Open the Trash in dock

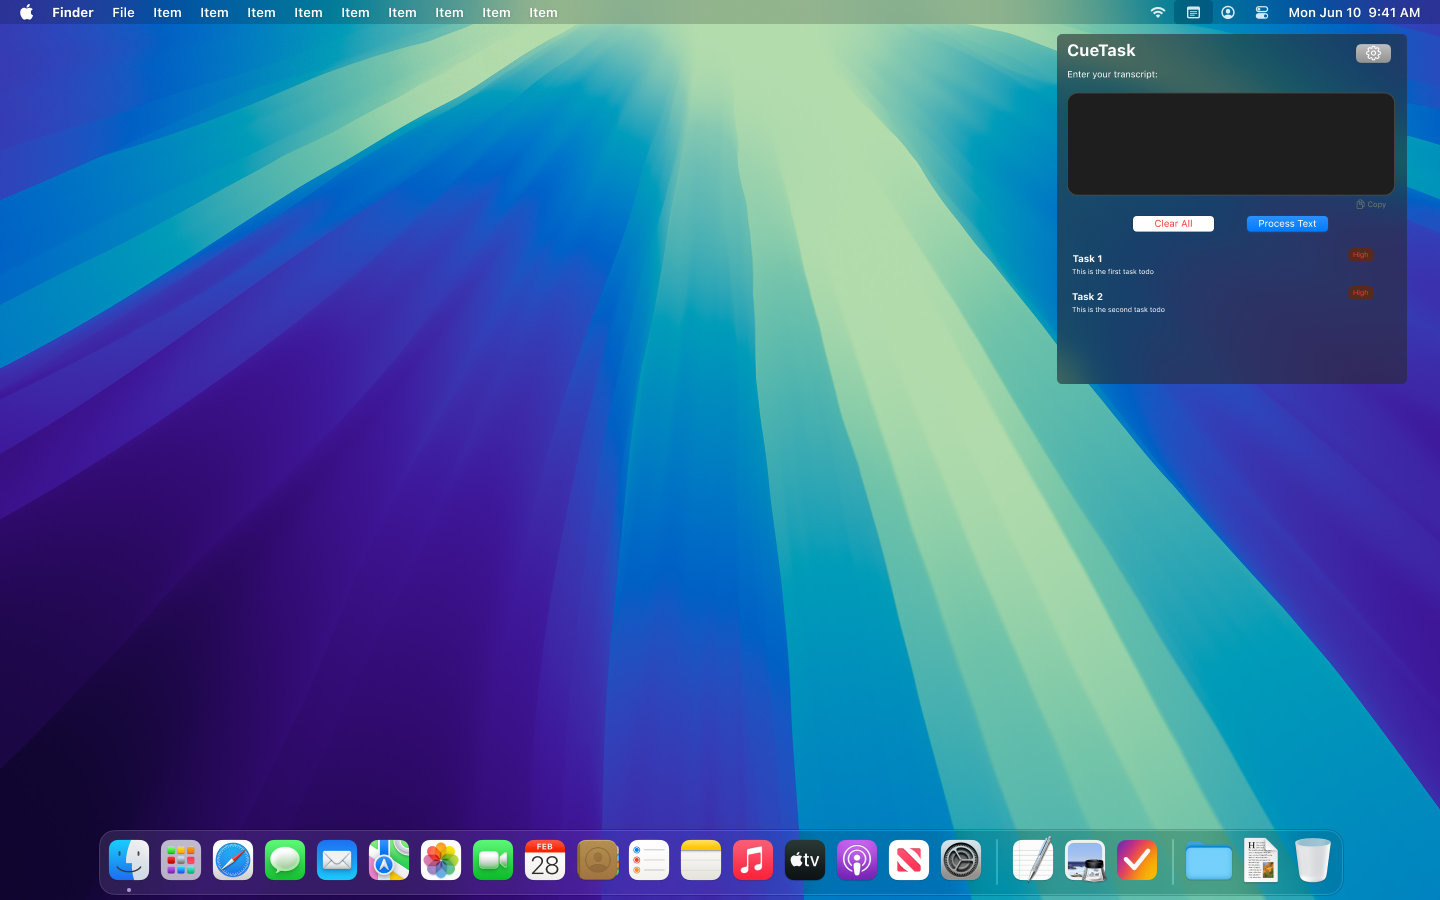click(x=1312, y=860)
